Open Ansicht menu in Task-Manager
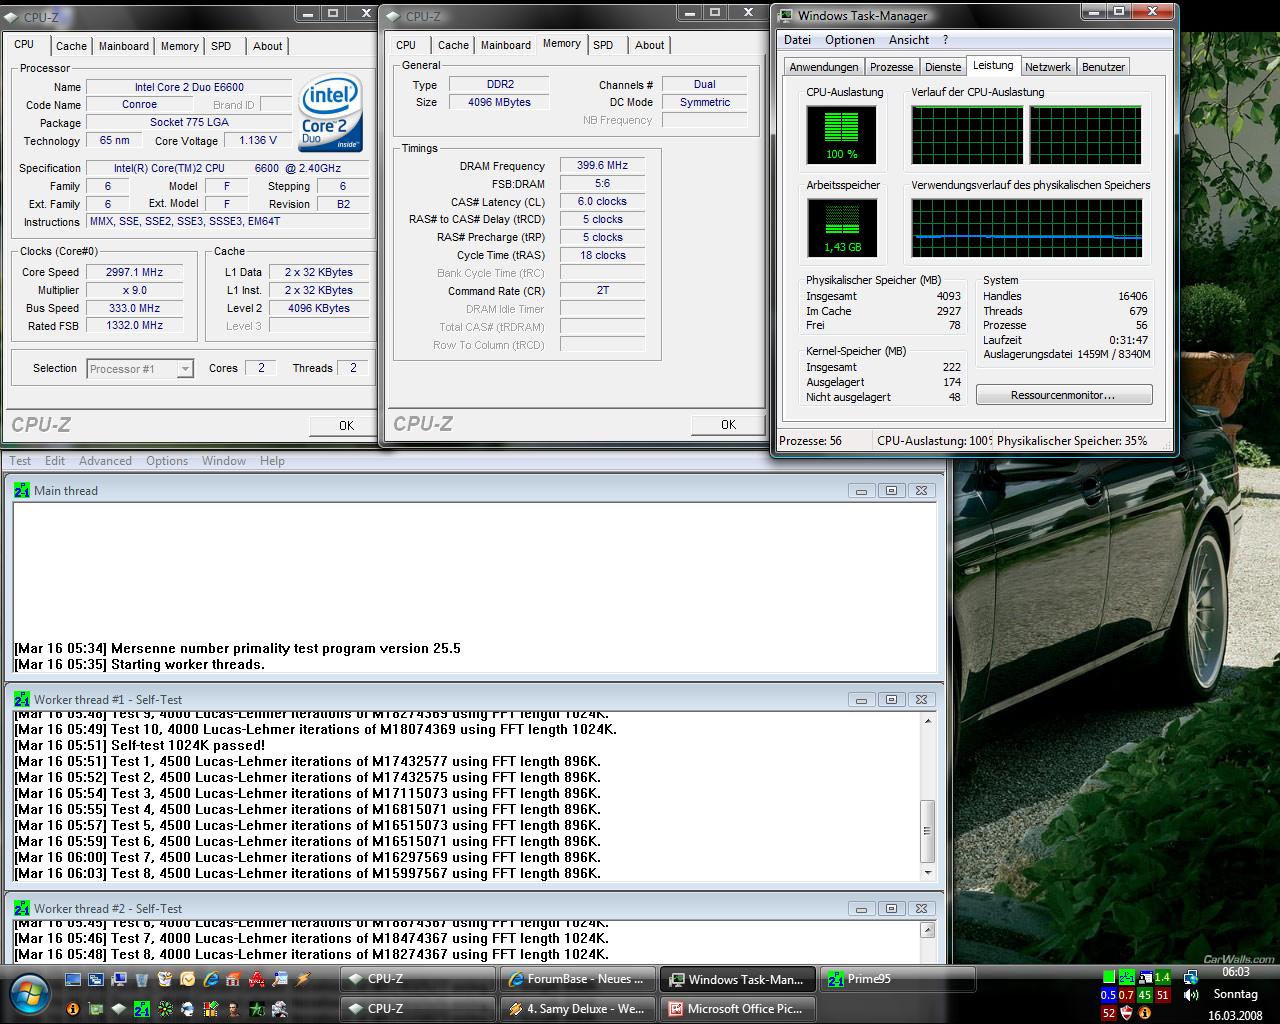 pos(909,40)
